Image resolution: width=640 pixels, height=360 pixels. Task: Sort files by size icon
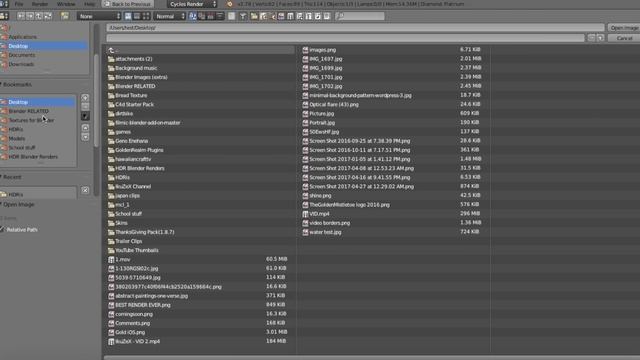pyautogui.click(x=220, y=16)
